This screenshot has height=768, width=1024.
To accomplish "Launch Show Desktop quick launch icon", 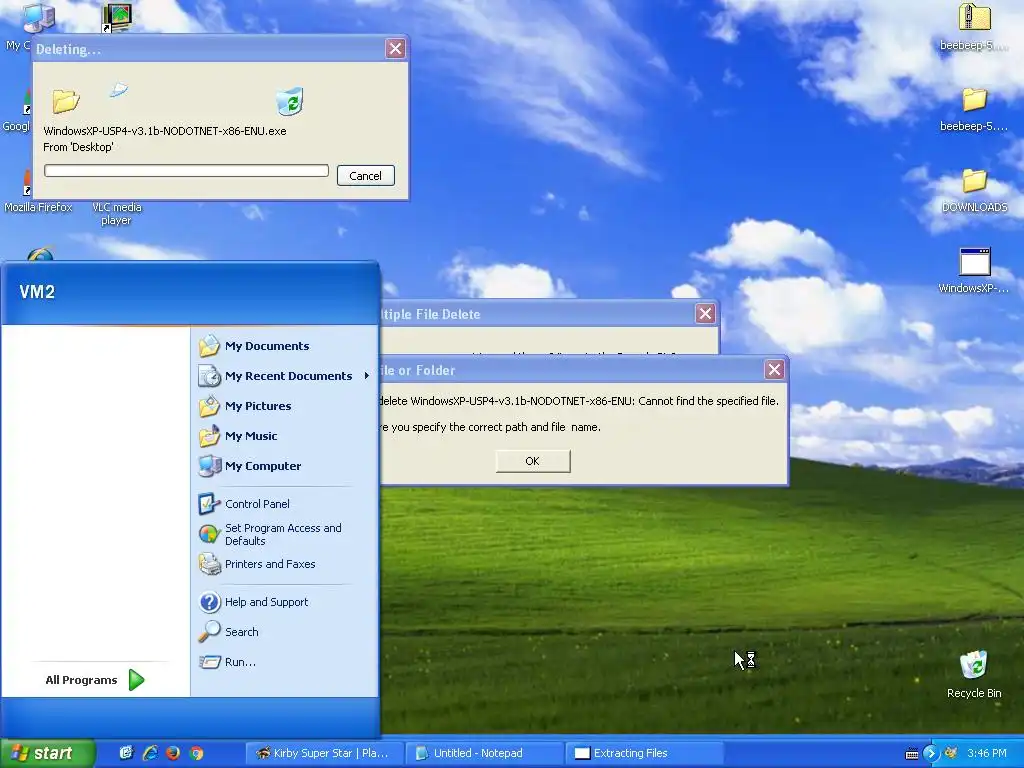I will tap(126, 753).
